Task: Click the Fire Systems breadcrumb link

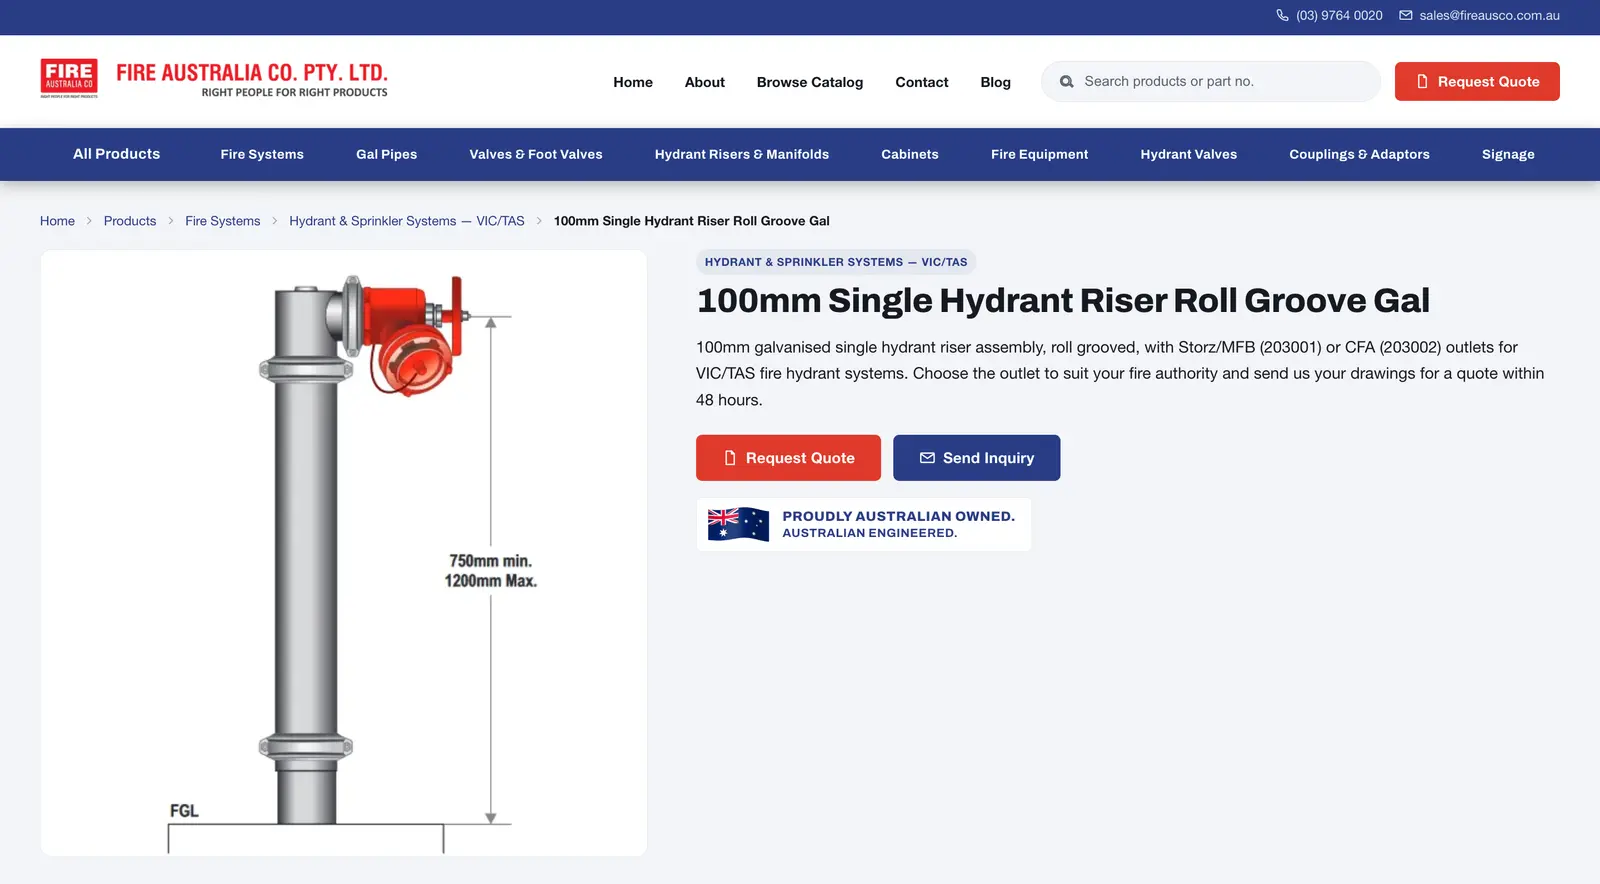Action: (x=222, y=221)
